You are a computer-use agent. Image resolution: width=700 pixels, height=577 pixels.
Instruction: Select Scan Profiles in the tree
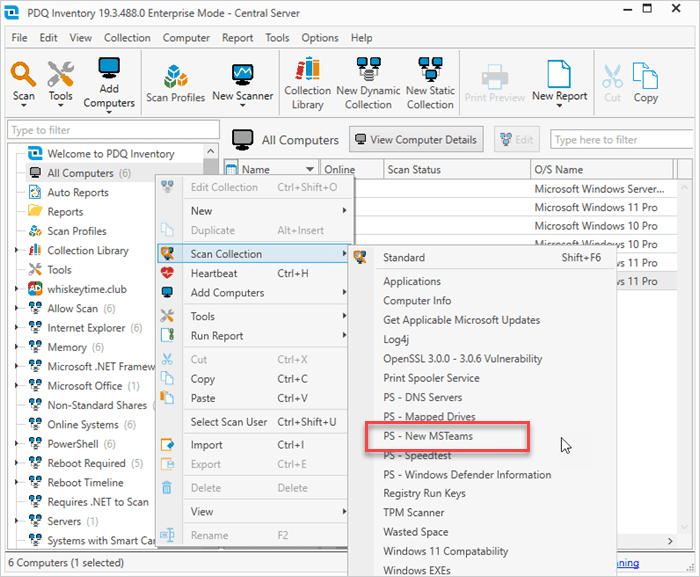click(x=77, y=231)
